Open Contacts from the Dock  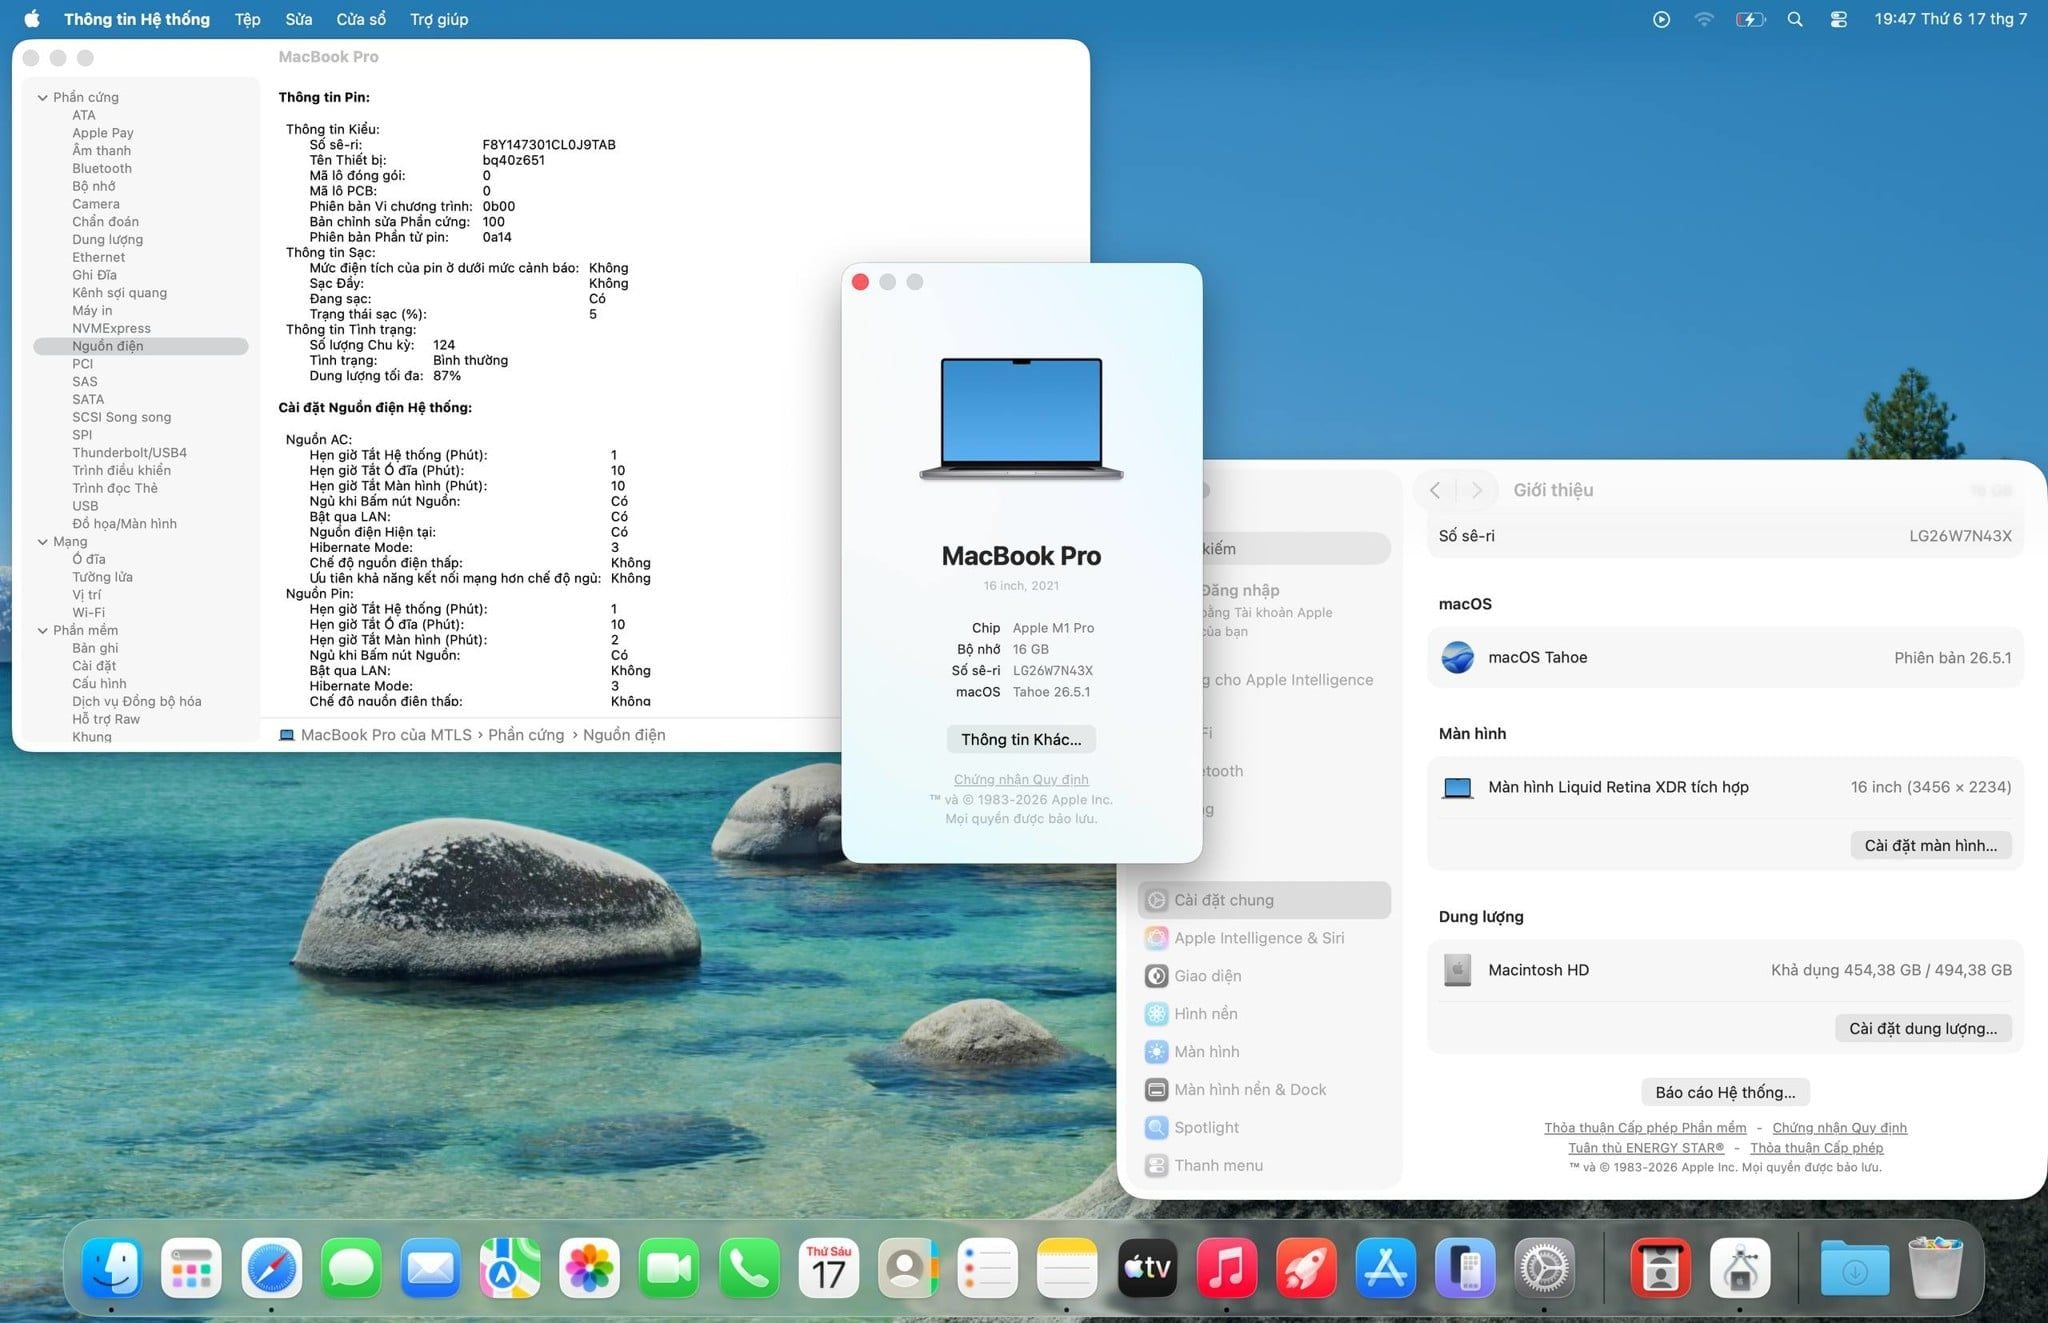tap(908, 1268)
